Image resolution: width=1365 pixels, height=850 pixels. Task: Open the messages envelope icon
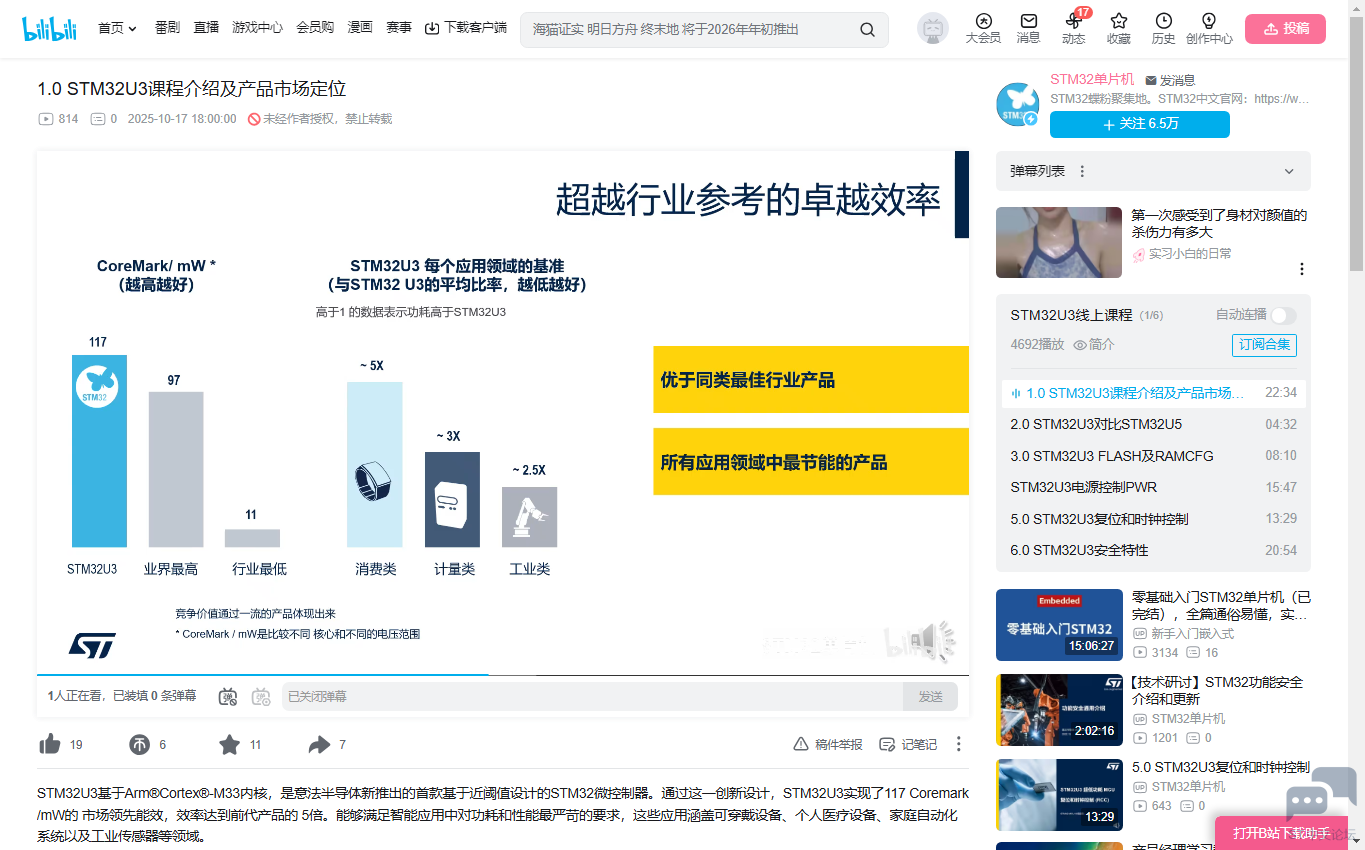(1028, 21)
